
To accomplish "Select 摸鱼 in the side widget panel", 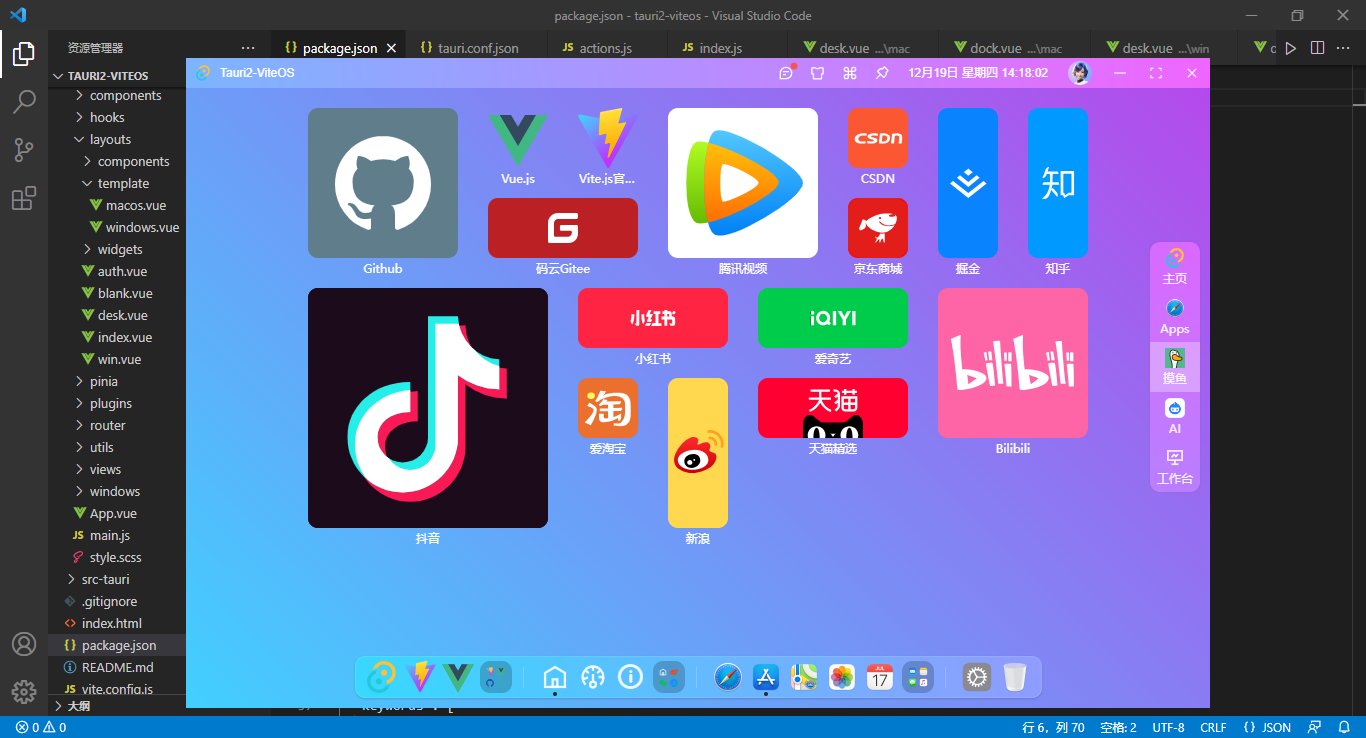I will [x=1175, y=367].
